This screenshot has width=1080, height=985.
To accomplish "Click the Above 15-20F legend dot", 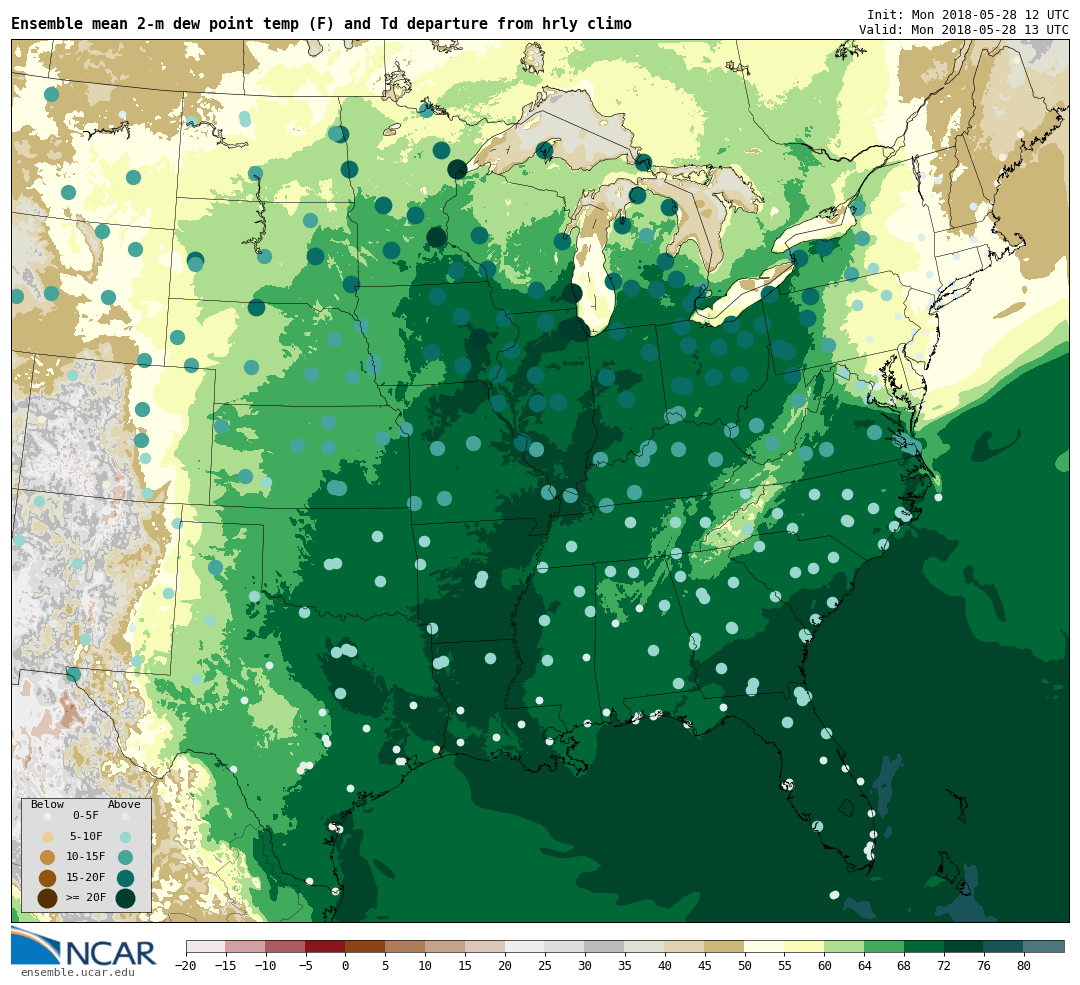I will pos(125,878).
